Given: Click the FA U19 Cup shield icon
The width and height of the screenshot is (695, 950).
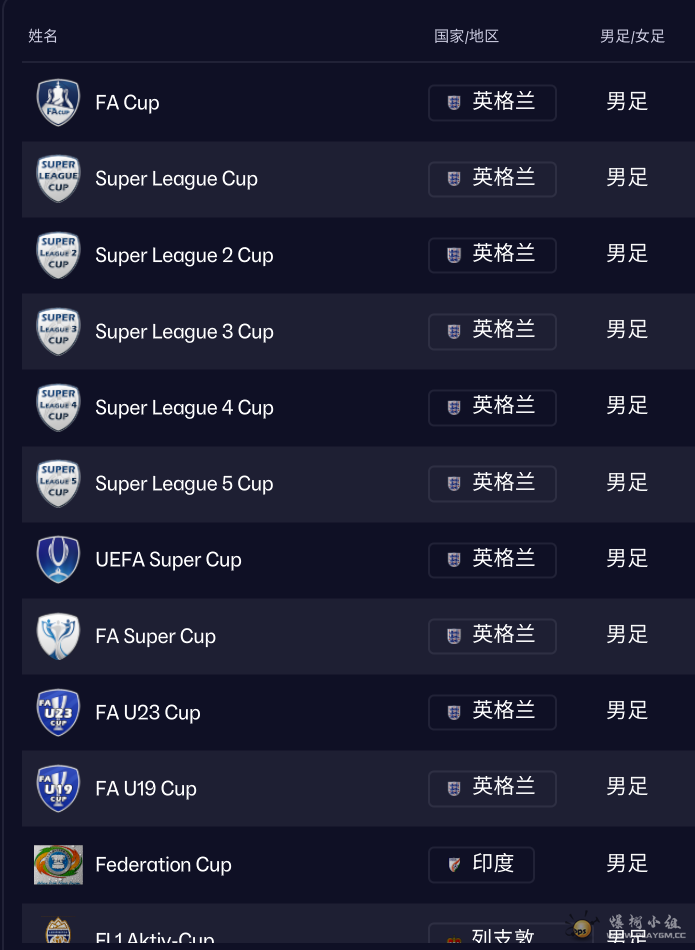Looking at the screenshot, I should (58, 788).
